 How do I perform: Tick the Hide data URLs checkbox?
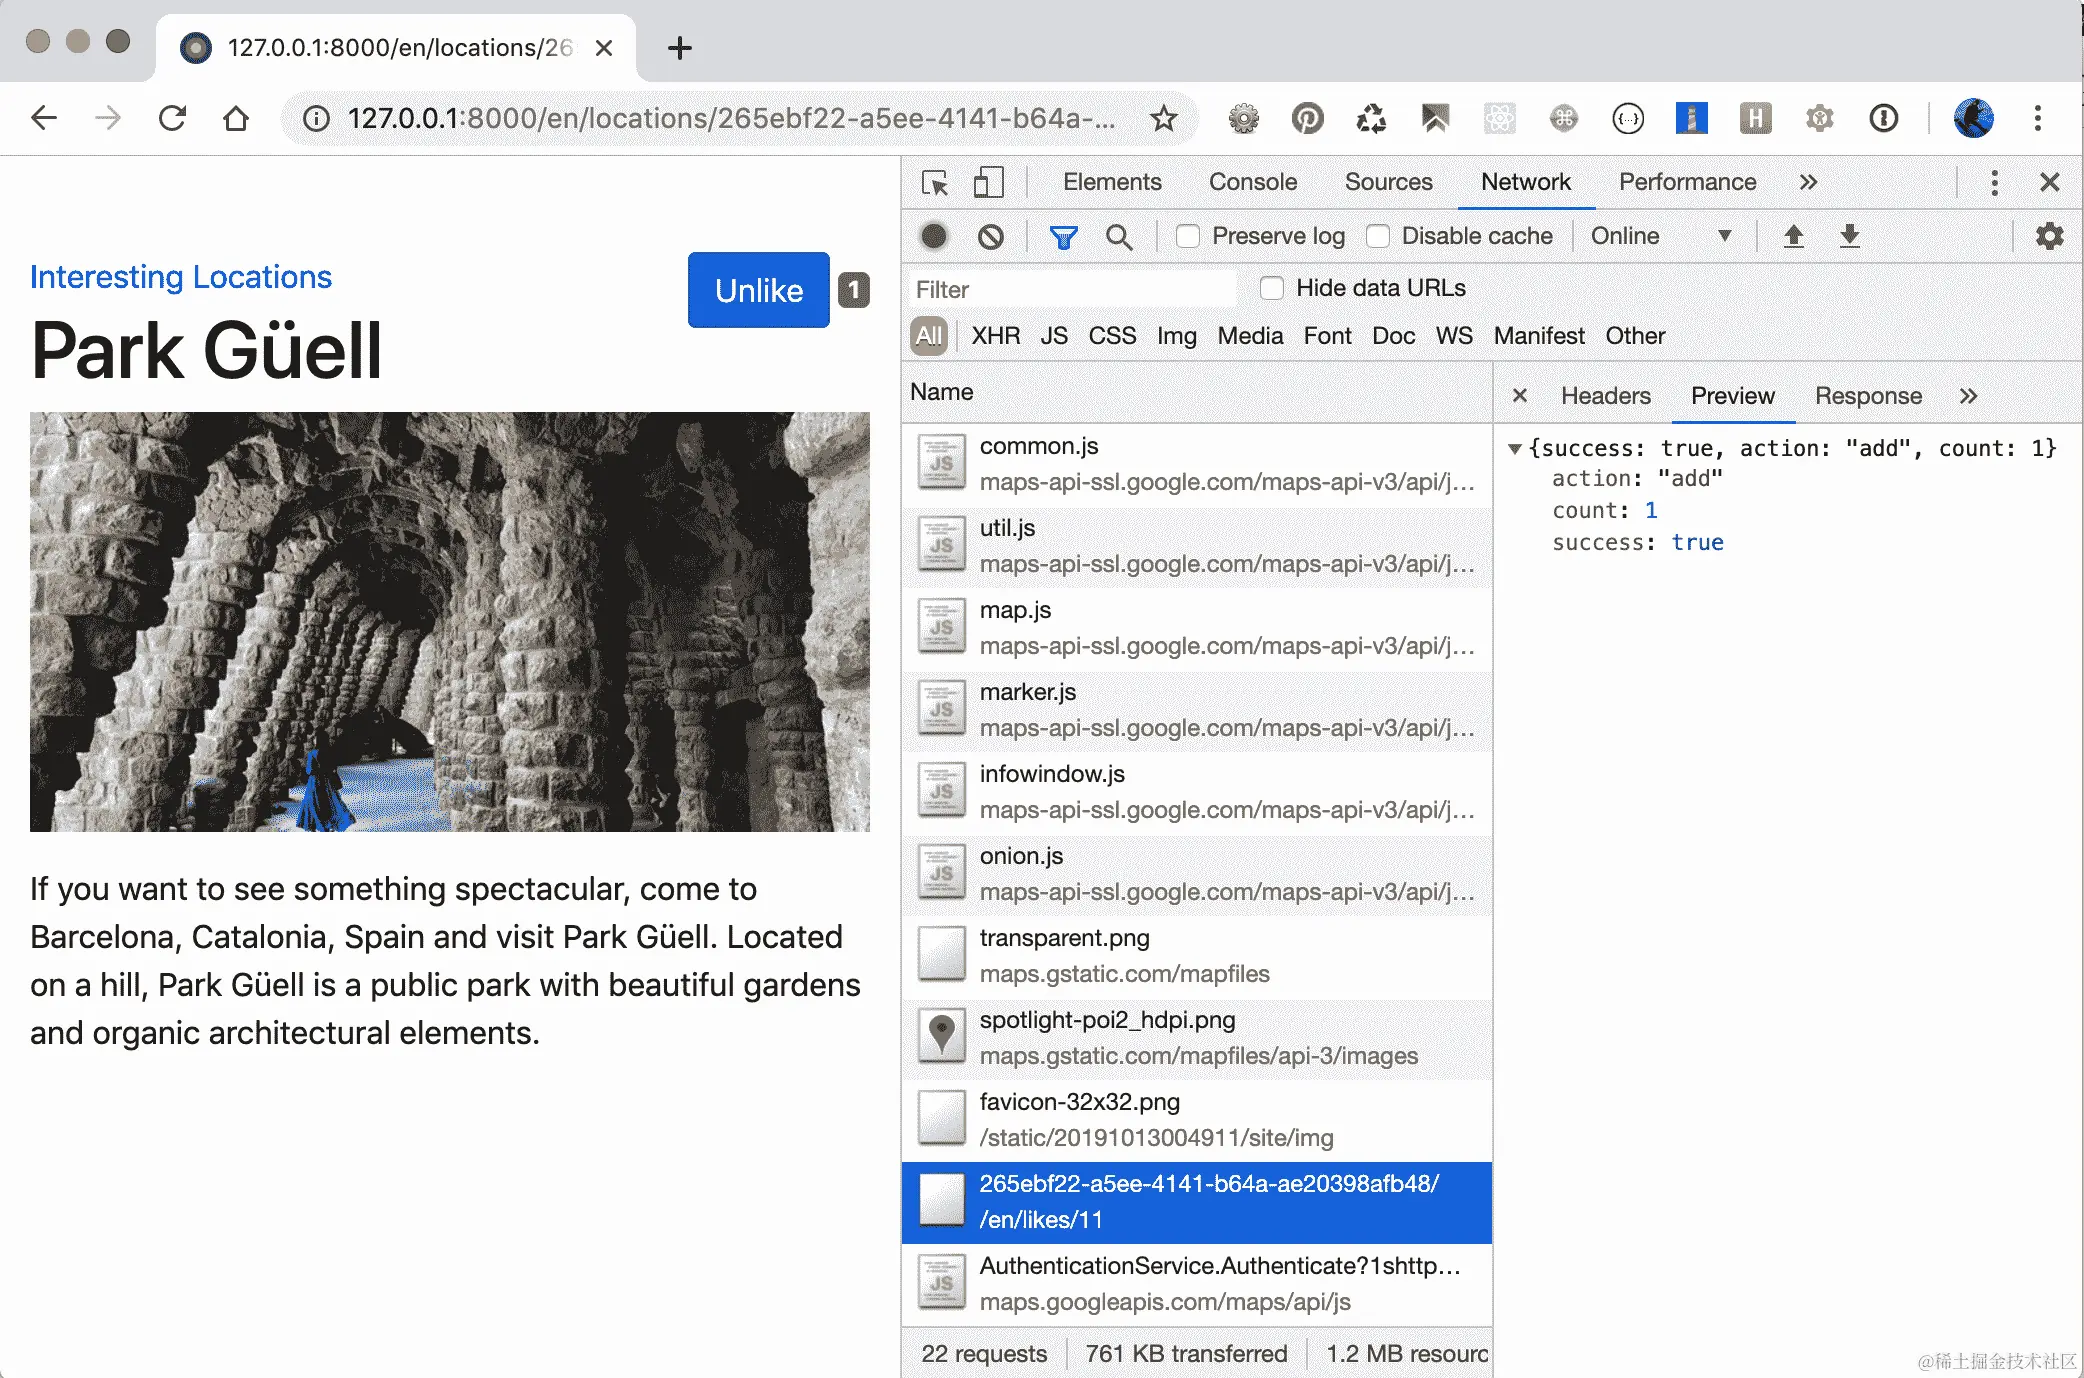click(1271, 288)
